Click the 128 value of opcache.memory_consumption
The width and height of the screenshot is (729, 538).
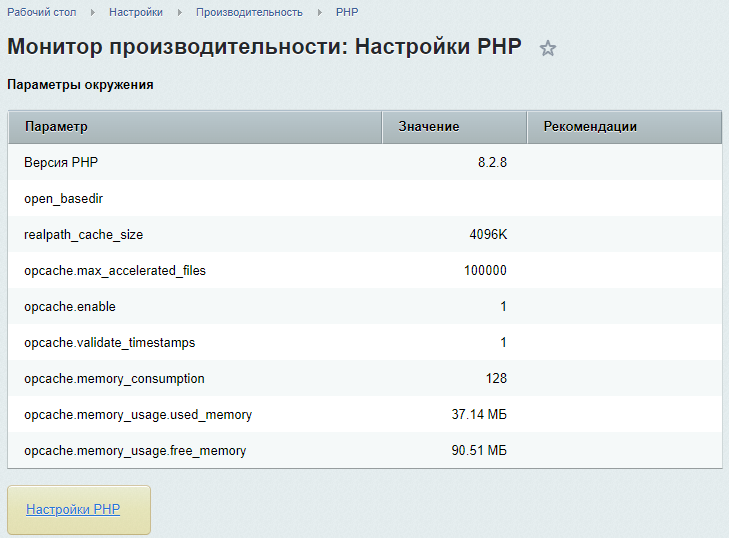pos(496,379)
